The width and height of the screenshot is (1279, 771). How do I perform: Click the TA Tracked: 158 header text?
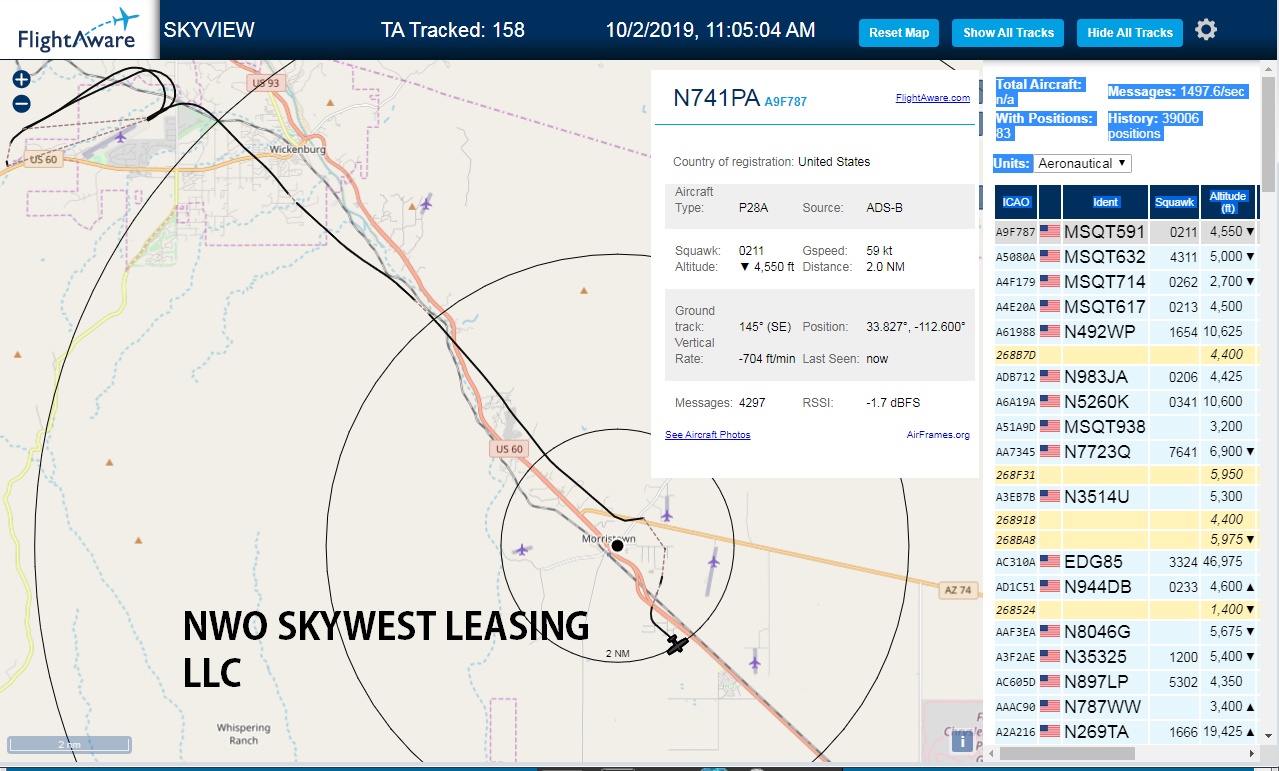[453, 30]
